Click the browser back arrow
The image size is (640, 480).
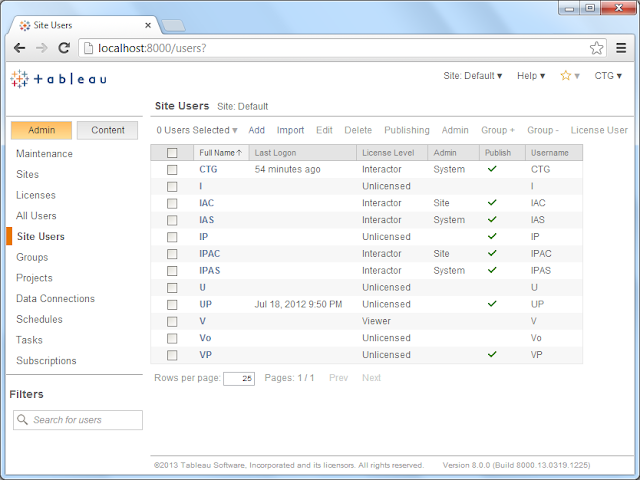tap(19, 48)
